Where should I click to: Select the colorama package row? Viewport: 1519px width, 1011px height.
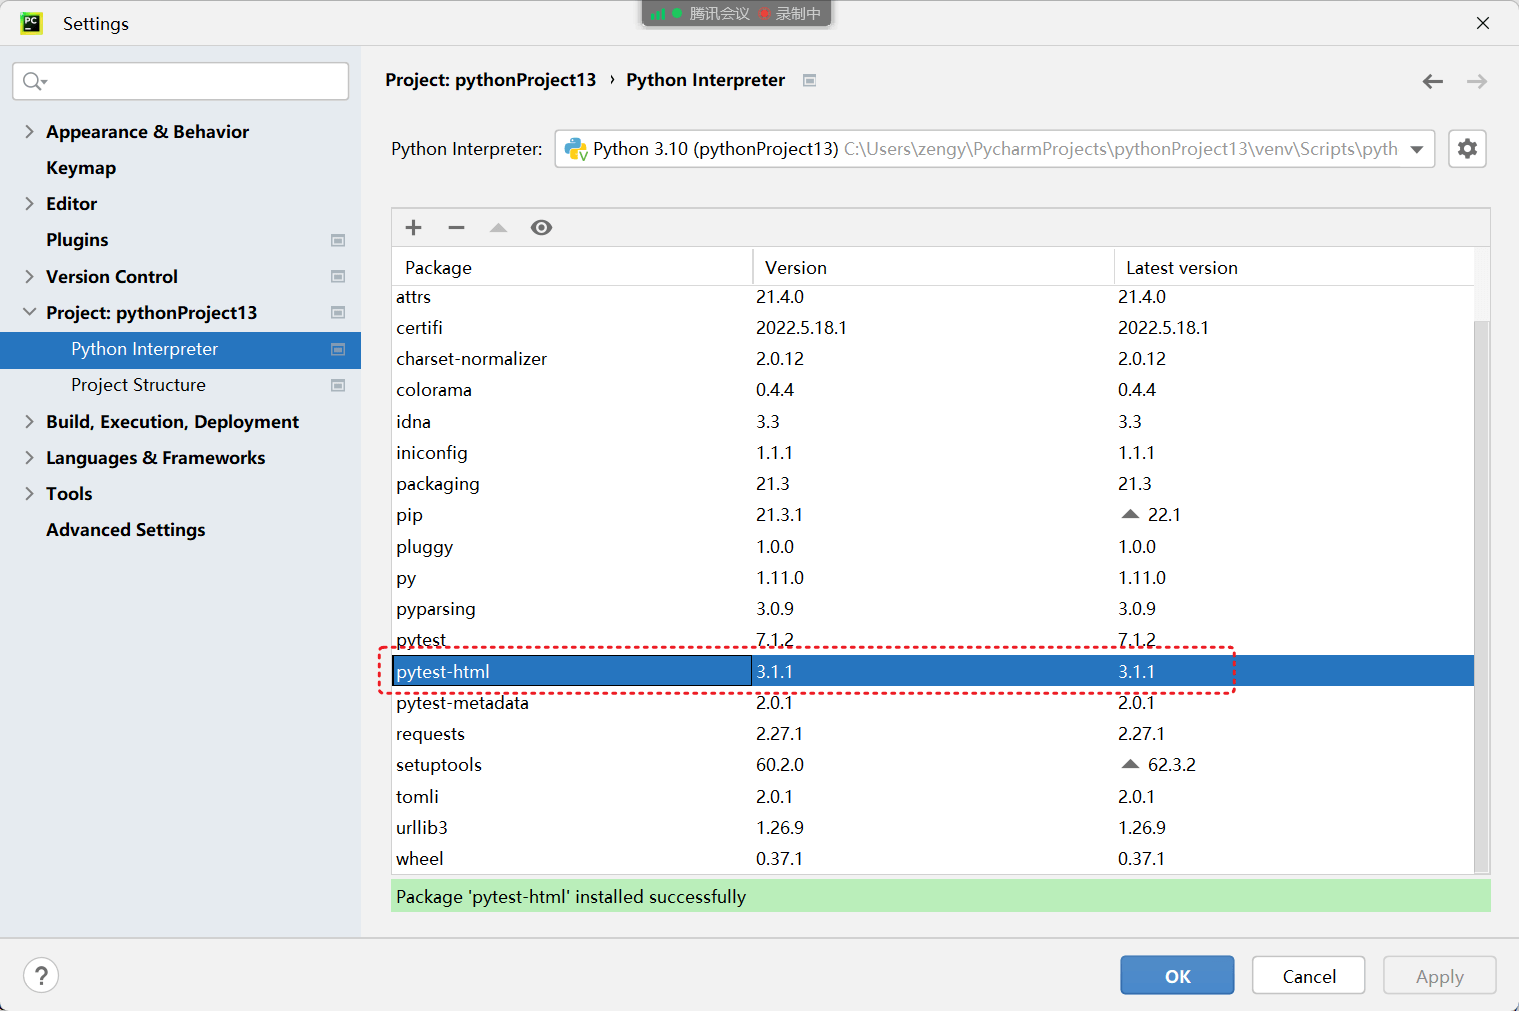[933, 390]
